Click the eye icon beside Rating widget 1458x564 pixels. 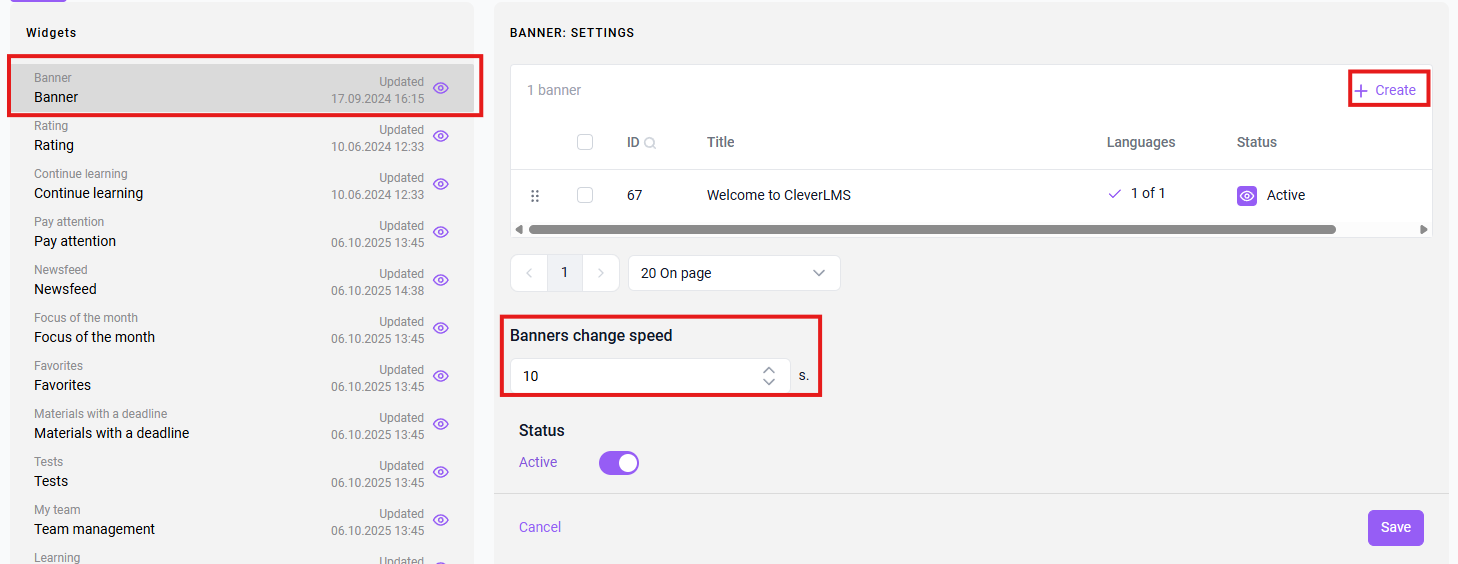441,136
